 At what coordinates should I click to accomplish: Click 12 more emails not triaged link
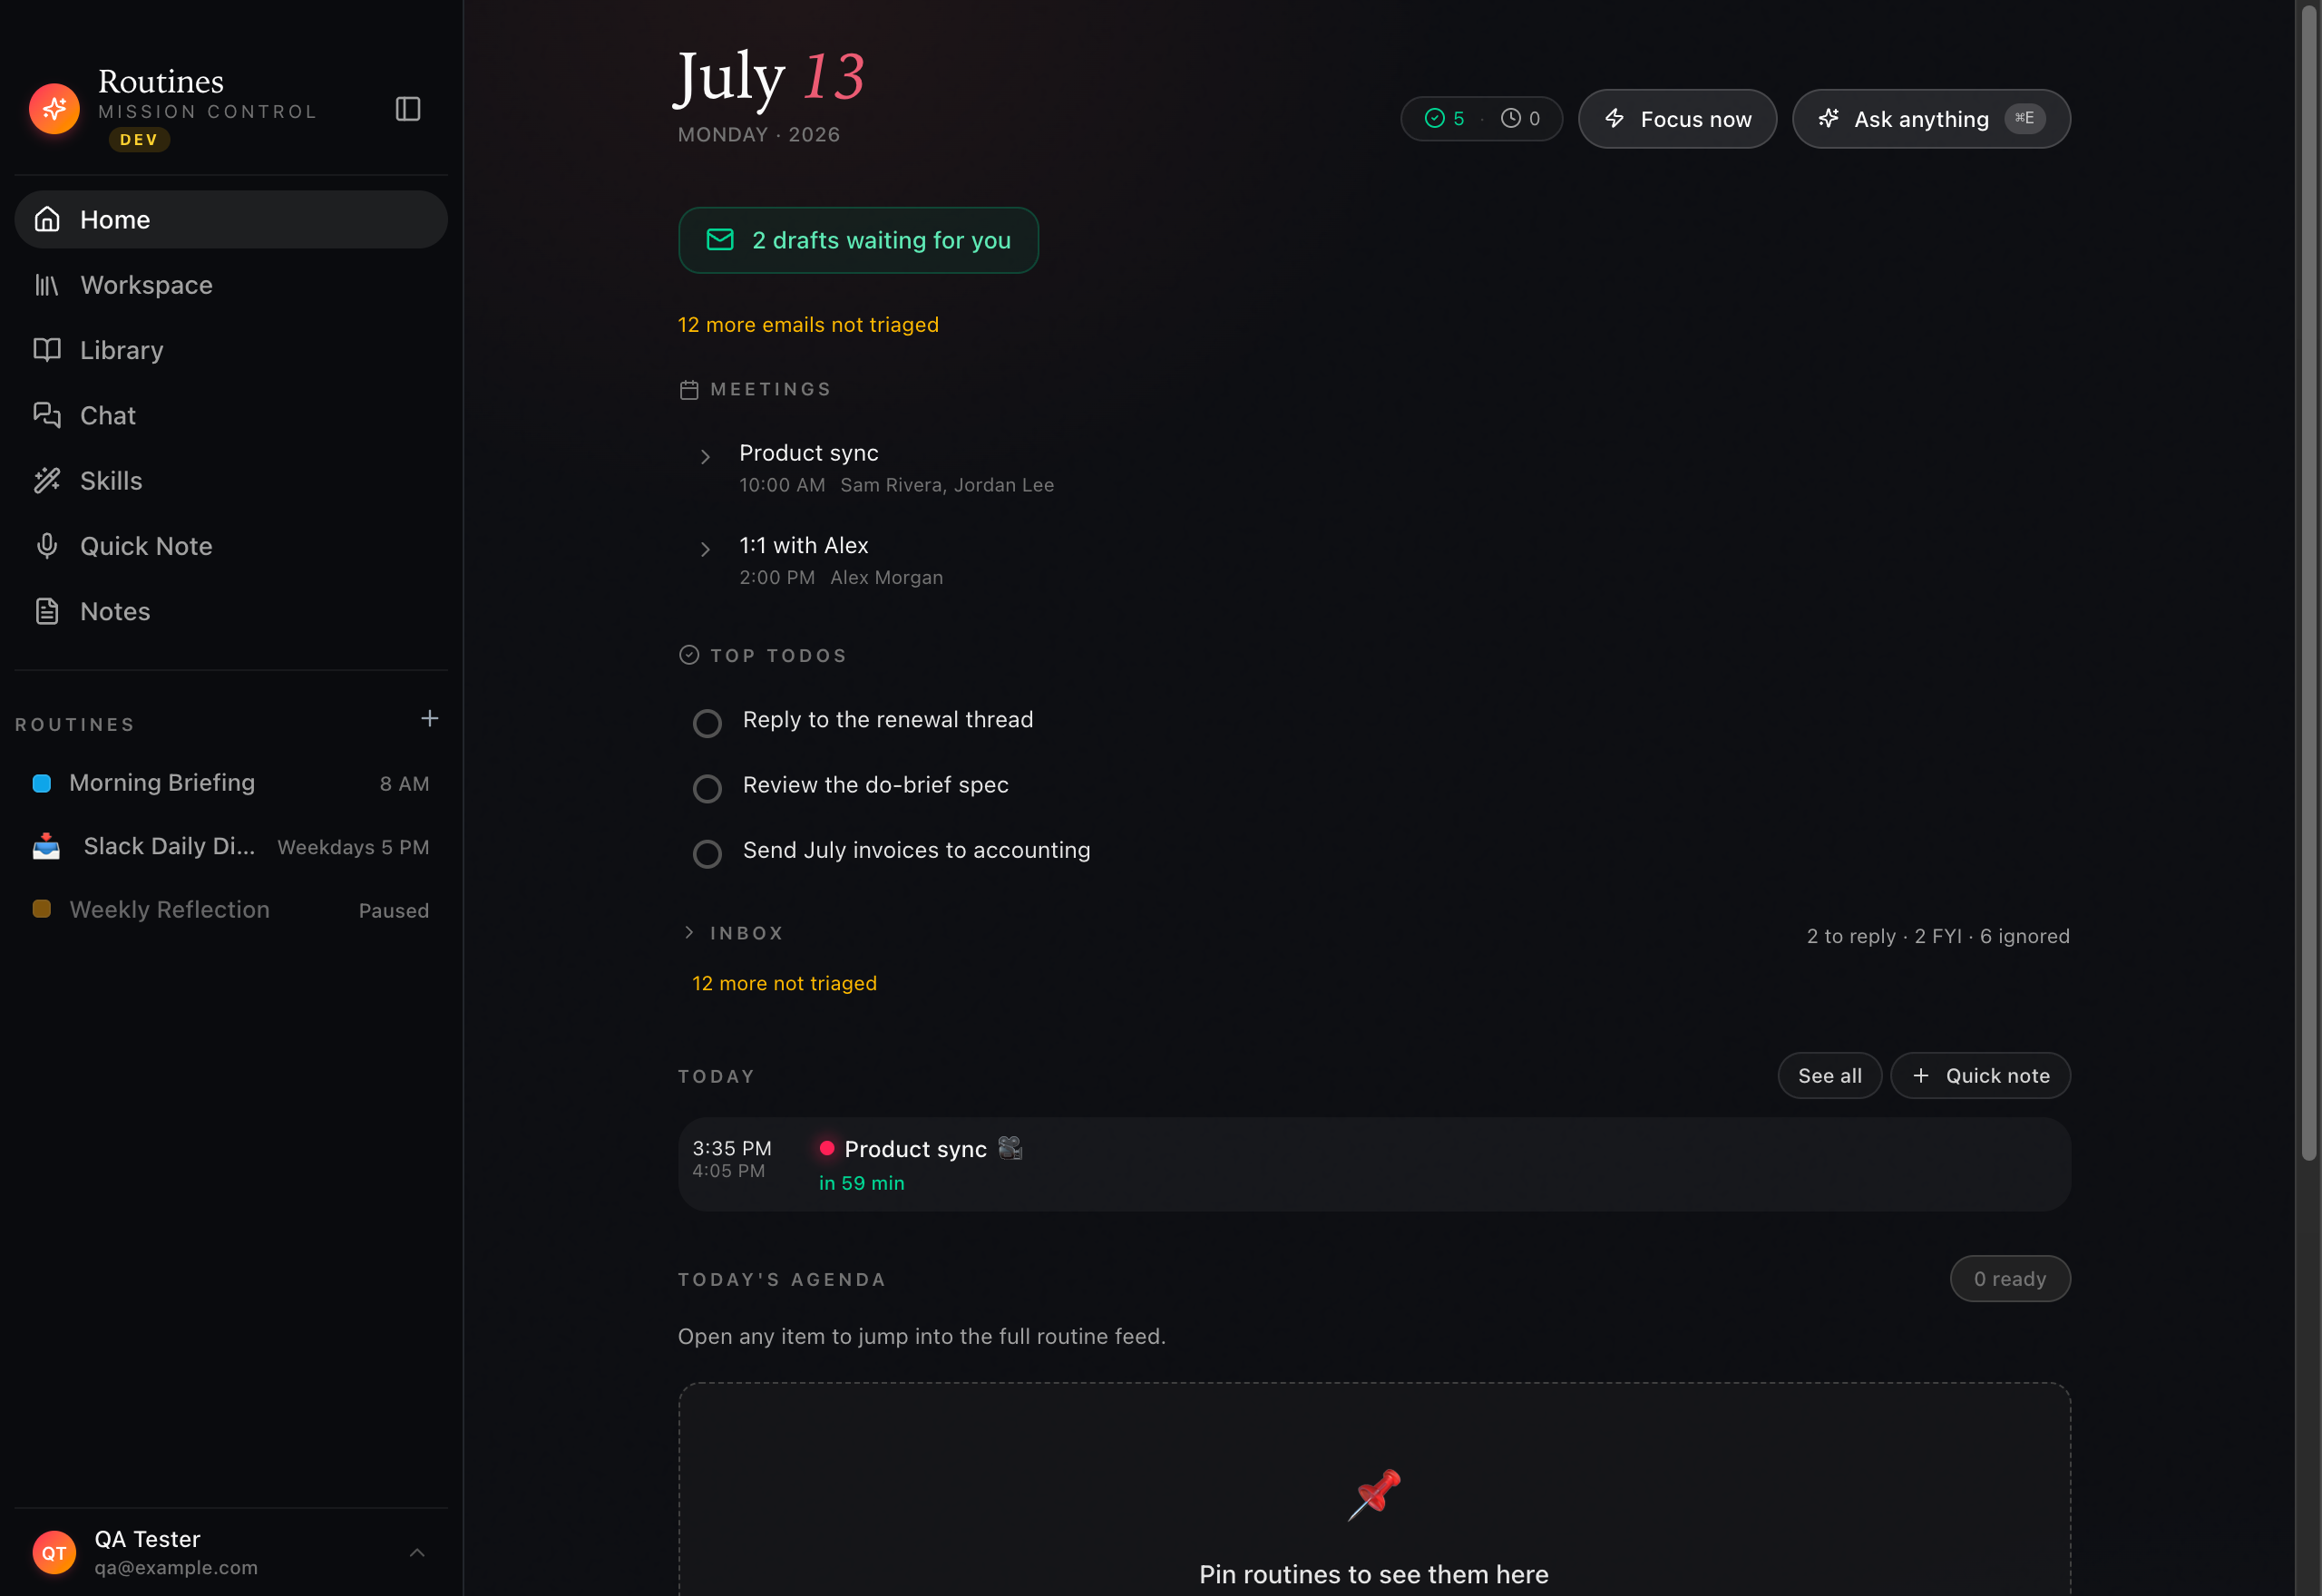click(x=808, y=325)
